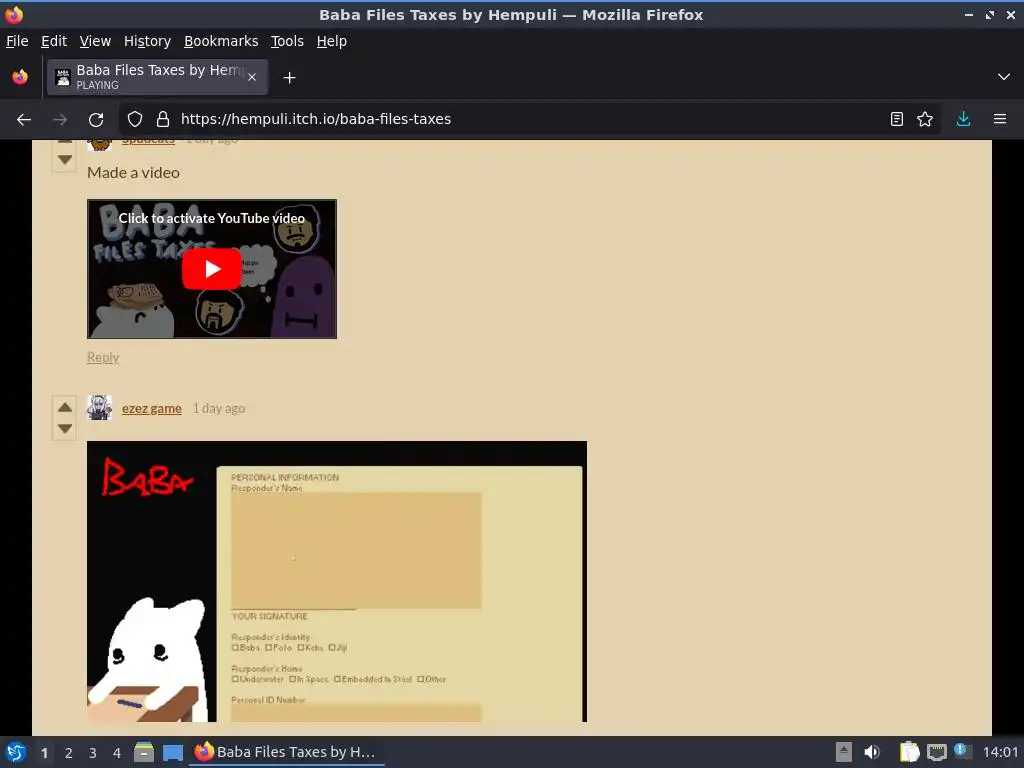Viewport: 1024px width, 768px height.
Task: Go back to the previous page
Action: 24,119
